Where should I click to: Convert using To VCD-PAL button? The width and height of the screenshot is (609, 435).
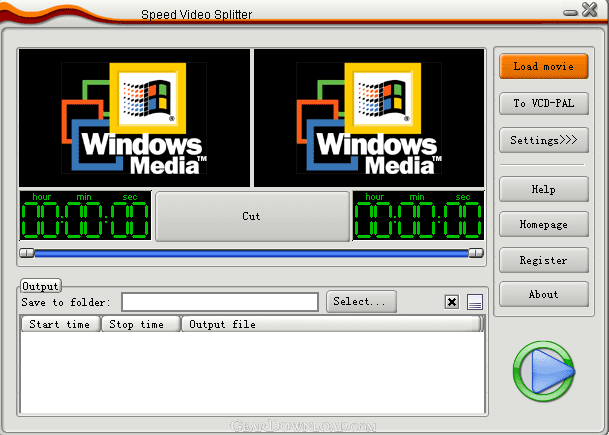[x=544, y=103]
